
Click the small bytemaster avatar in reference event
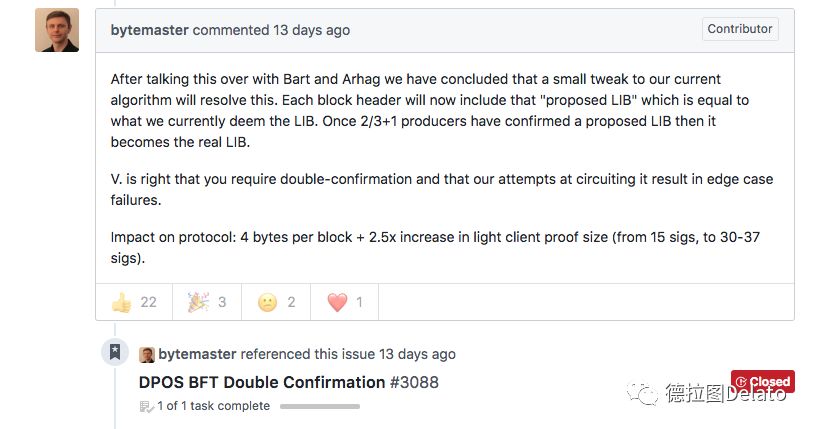pos(147,355)
